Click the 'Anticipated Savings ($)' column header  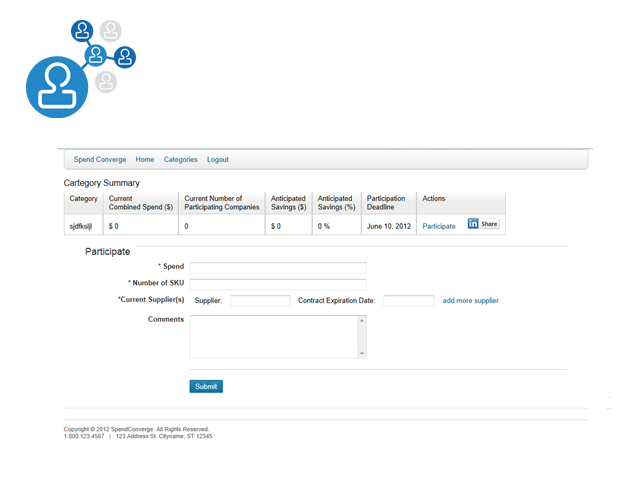tap(288, 203)
